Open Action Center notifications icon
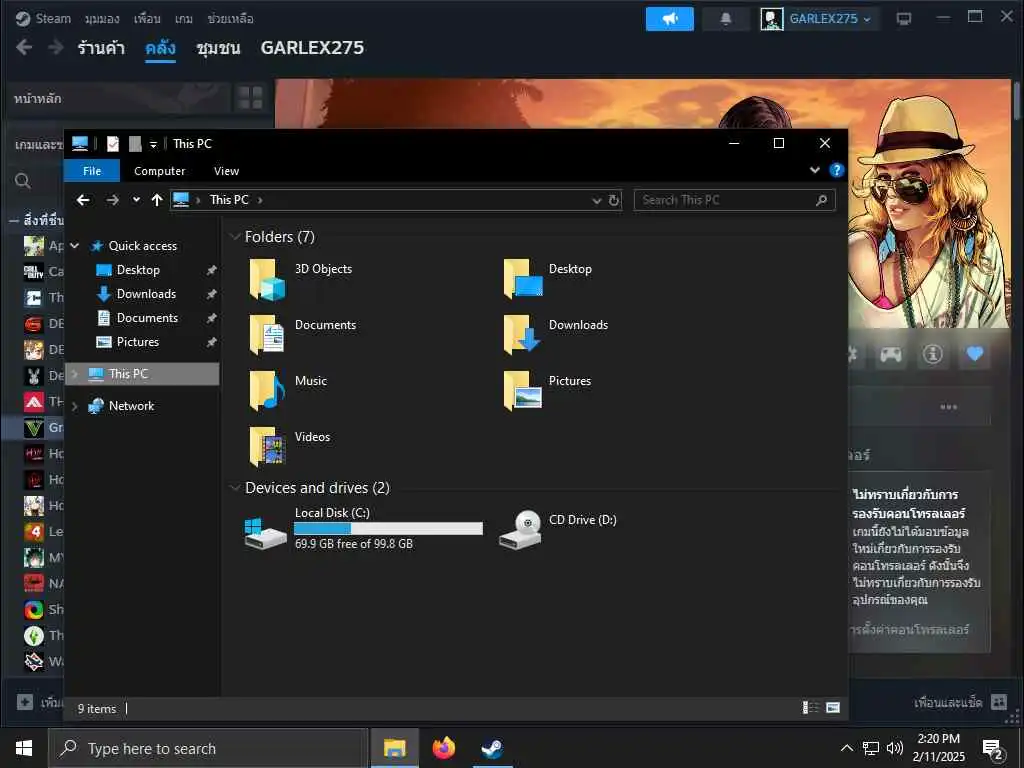The image size is (1024, 768). point(993,748)
